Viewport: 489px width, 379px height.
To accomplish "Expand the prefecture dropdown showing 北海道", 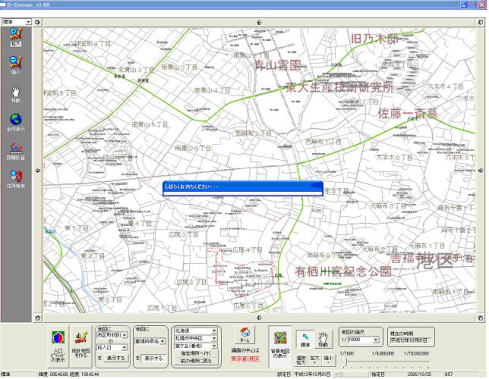I will pyautogui.click(x=196, y=331).
